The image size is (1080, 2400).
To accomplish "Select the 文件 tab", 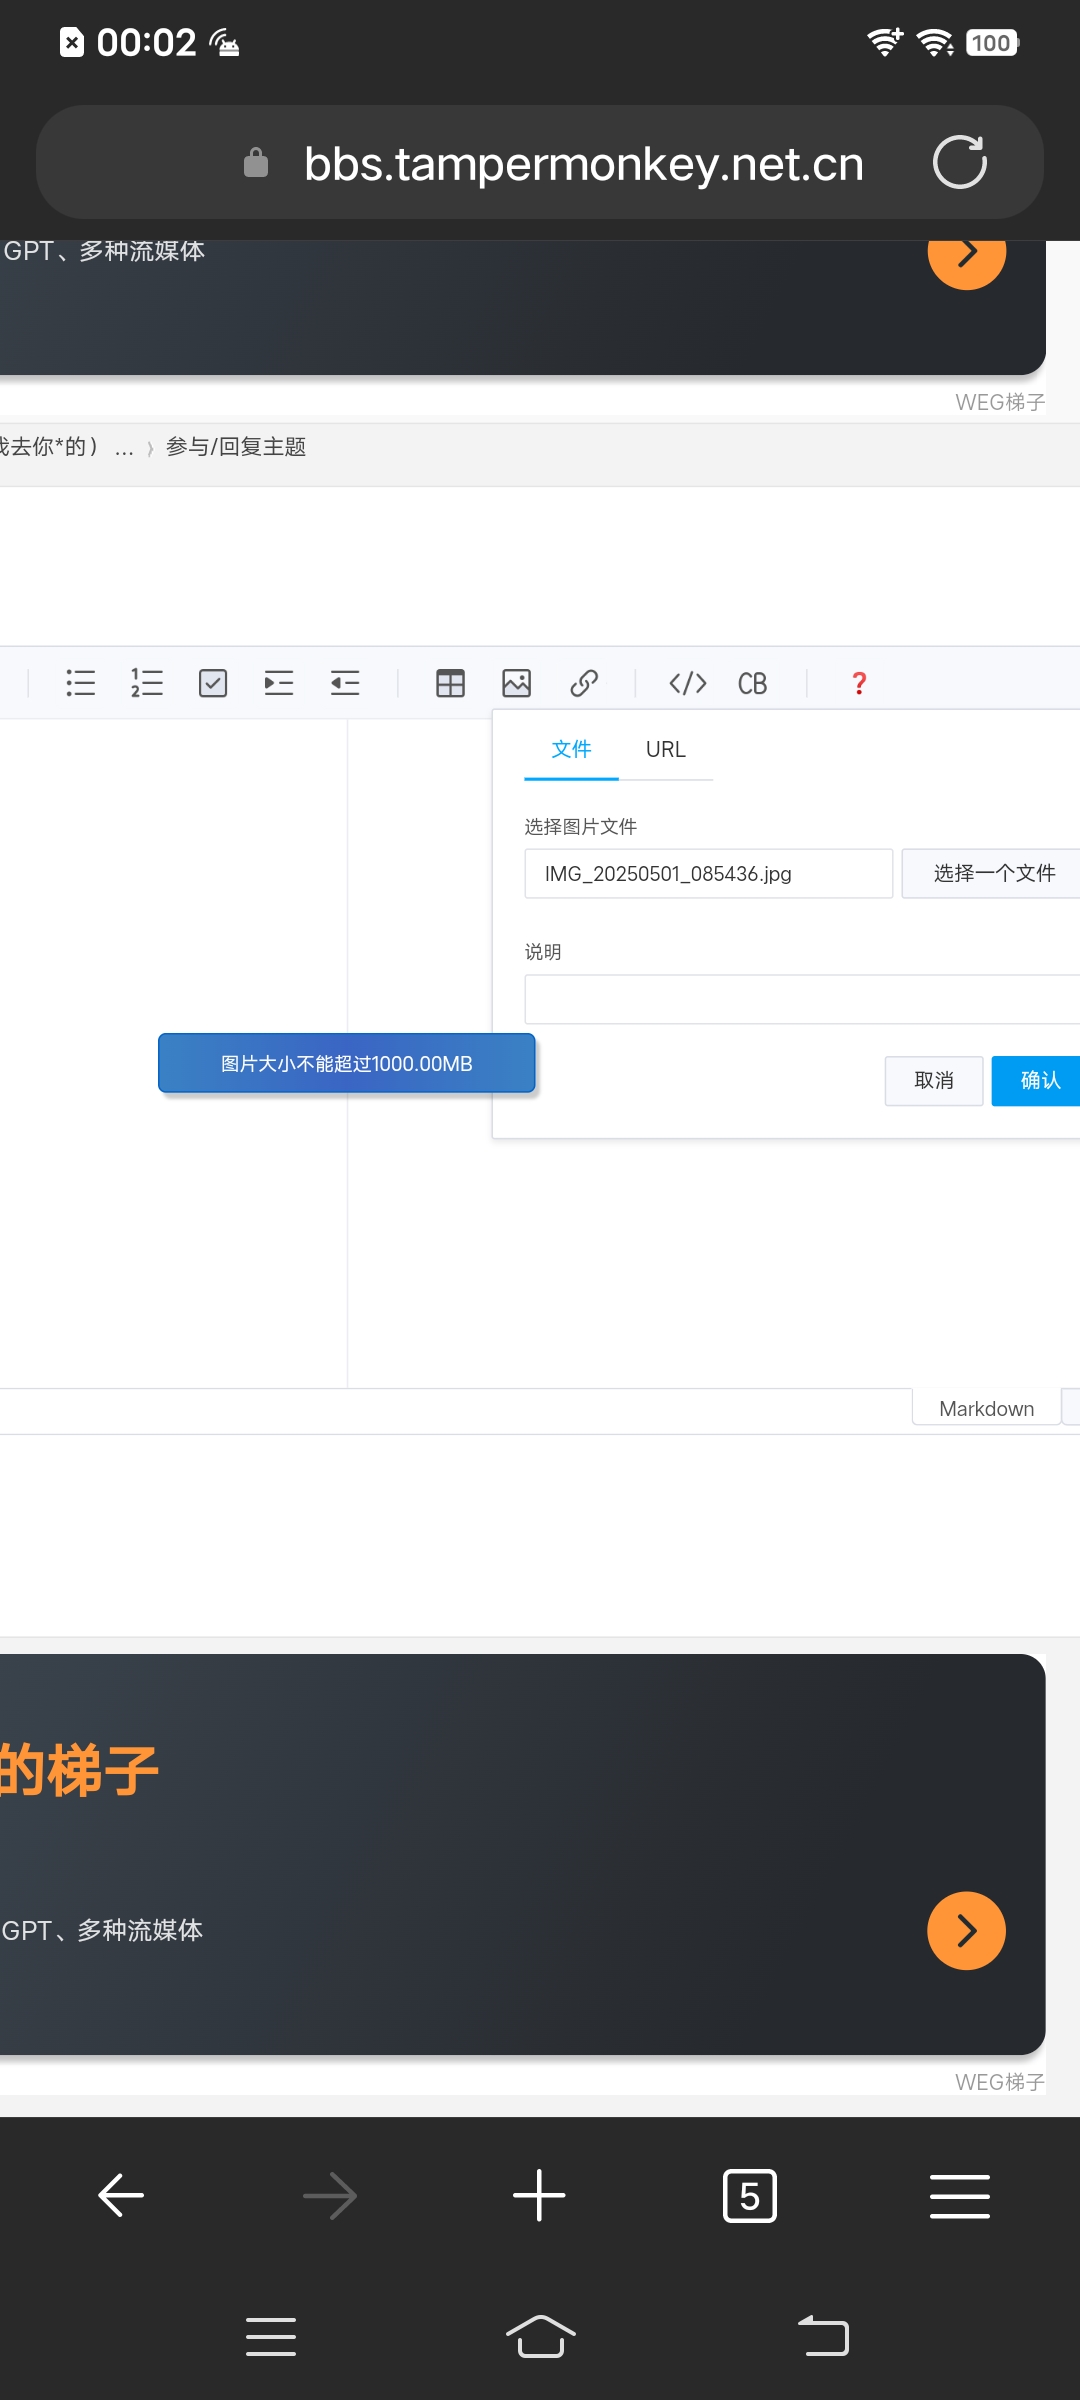I will tap(571, 750).
